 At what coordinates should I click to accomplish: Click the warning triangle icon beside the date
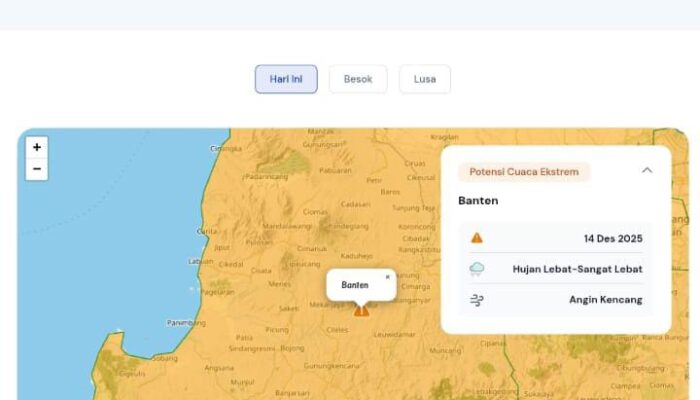click(477, 238)
